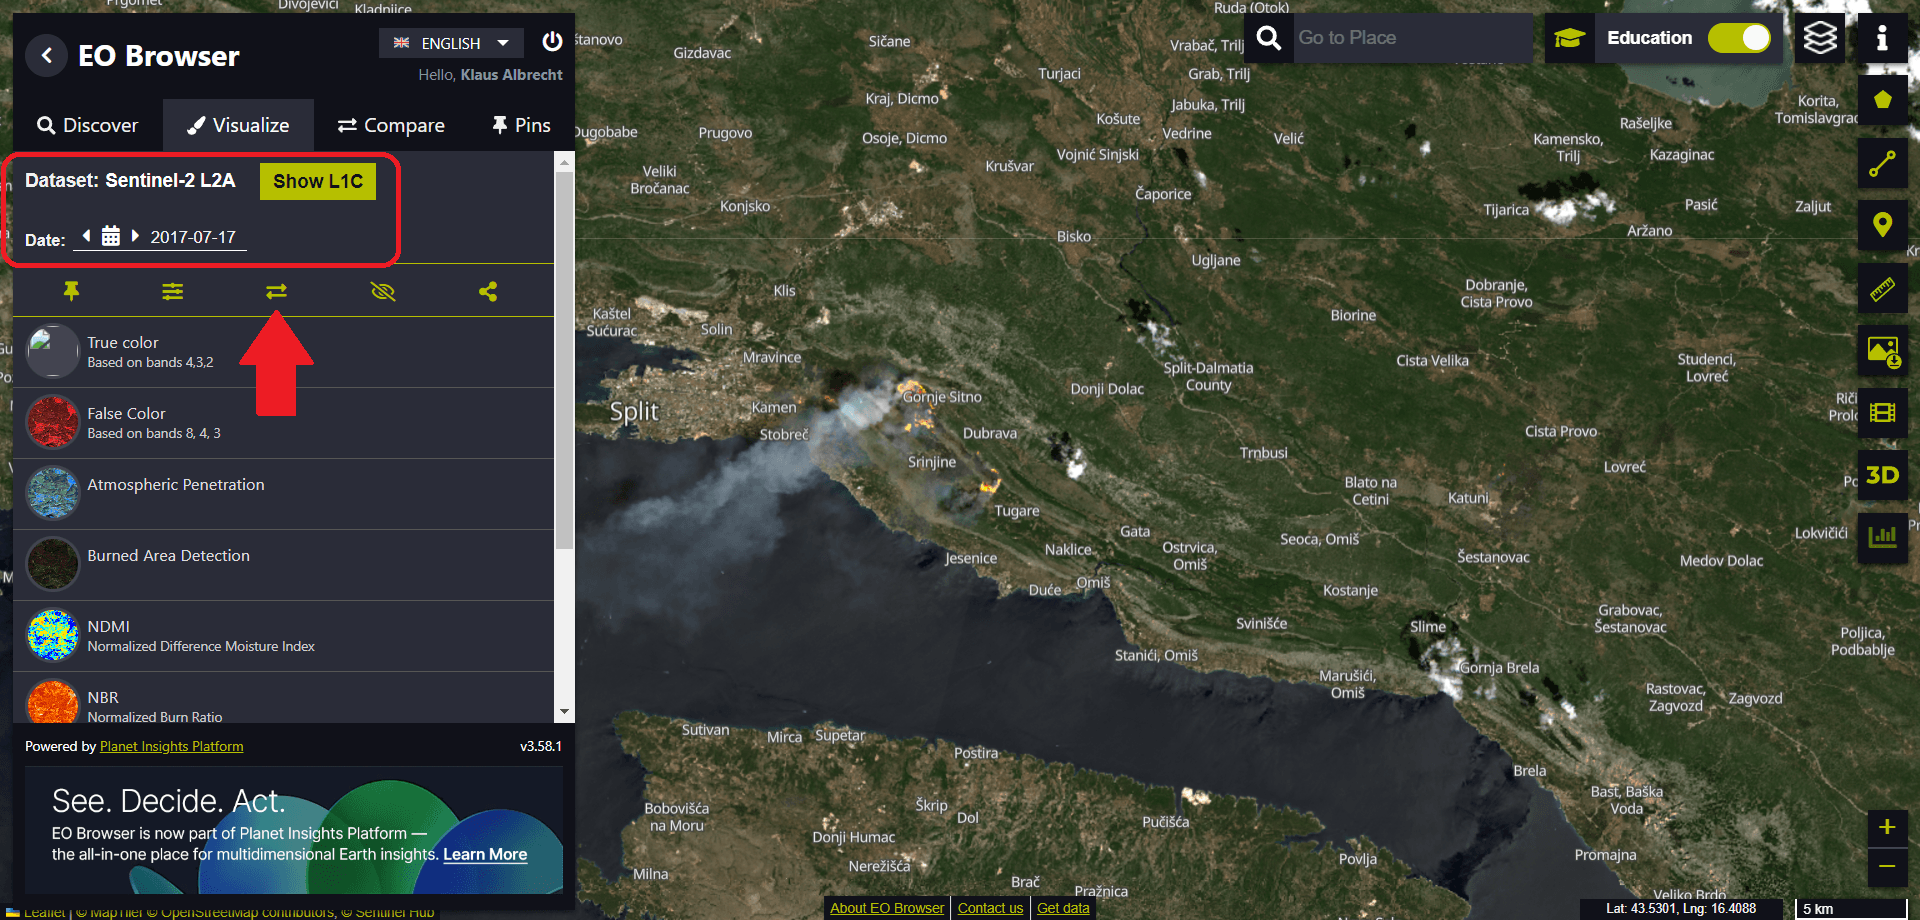Step to the previous date arrow
This screenshot has width=1920, height=920.
[x=87, y=236]
